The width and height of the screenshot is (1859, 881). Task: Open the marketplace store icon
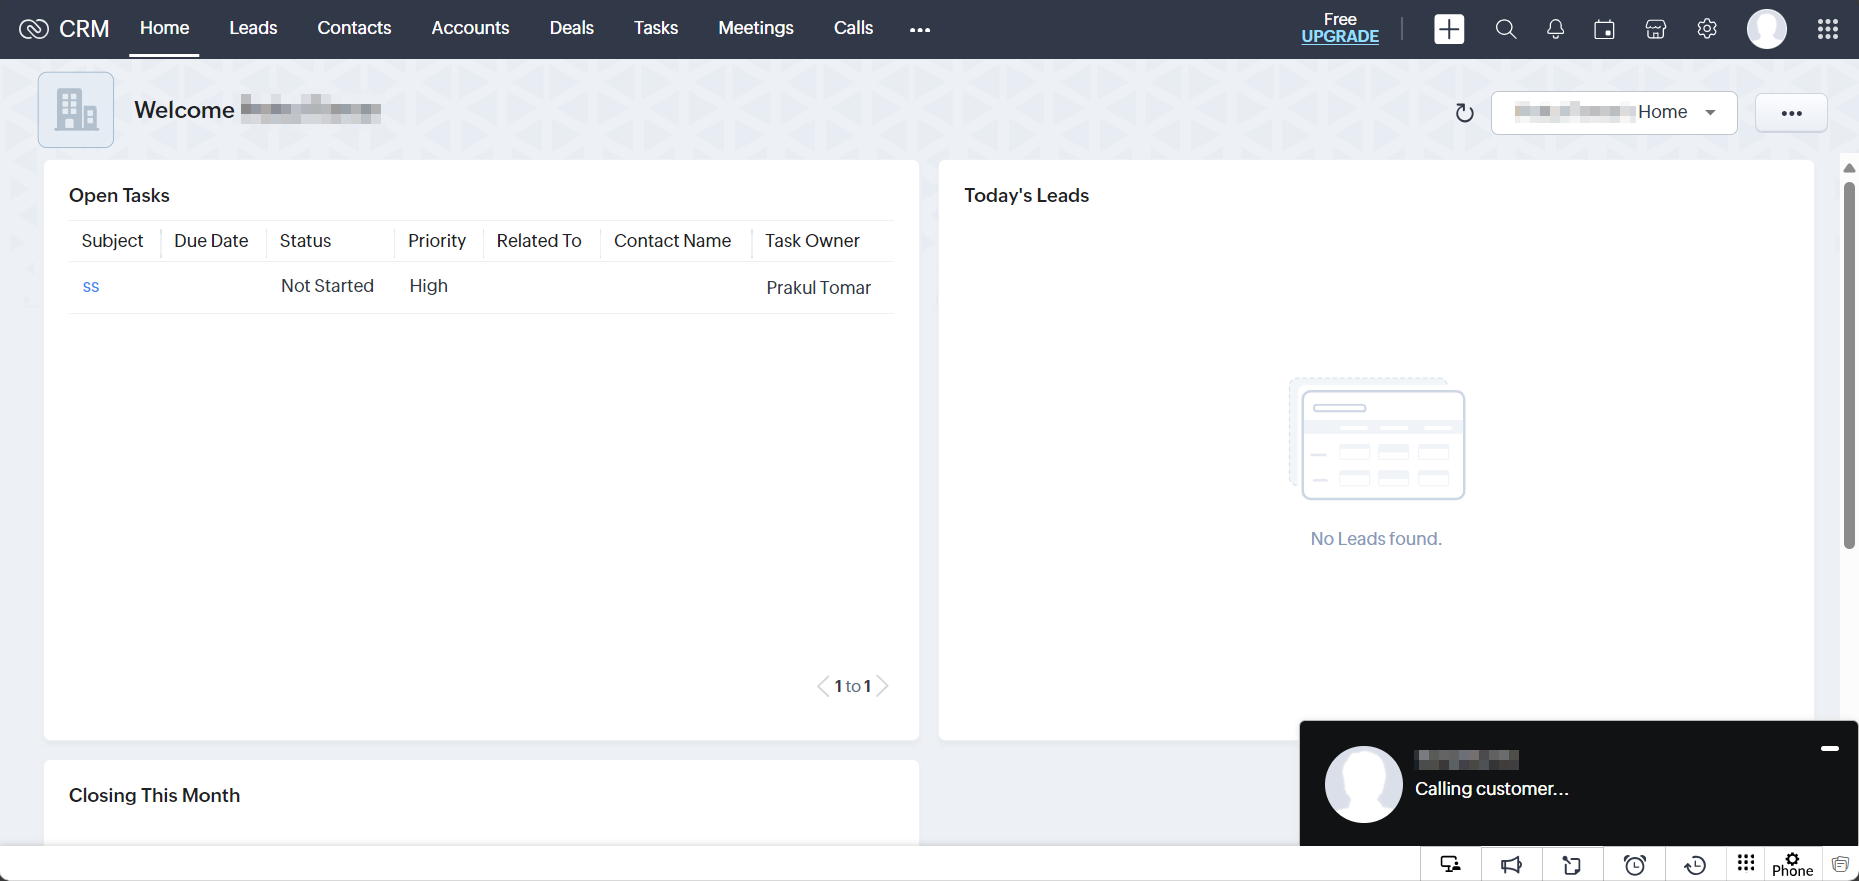(1656, 29)
